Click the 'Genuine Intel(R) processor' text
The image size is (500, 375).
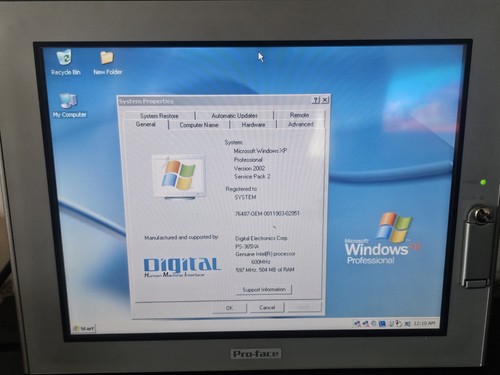point(265,254)
